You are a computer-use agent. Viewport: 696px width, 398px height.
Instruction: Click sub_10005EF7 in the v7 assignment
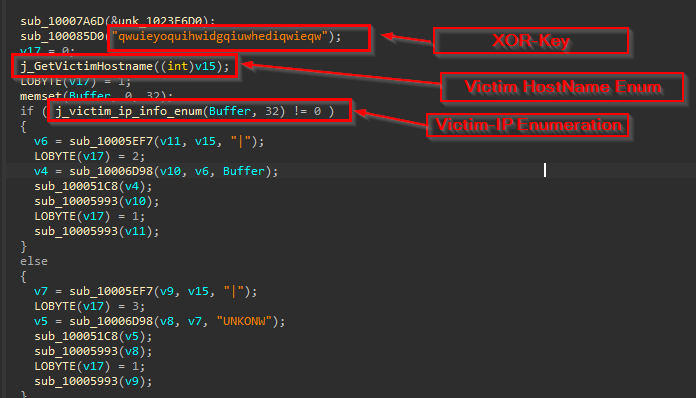pyautogui.click(x=111, y=291)
